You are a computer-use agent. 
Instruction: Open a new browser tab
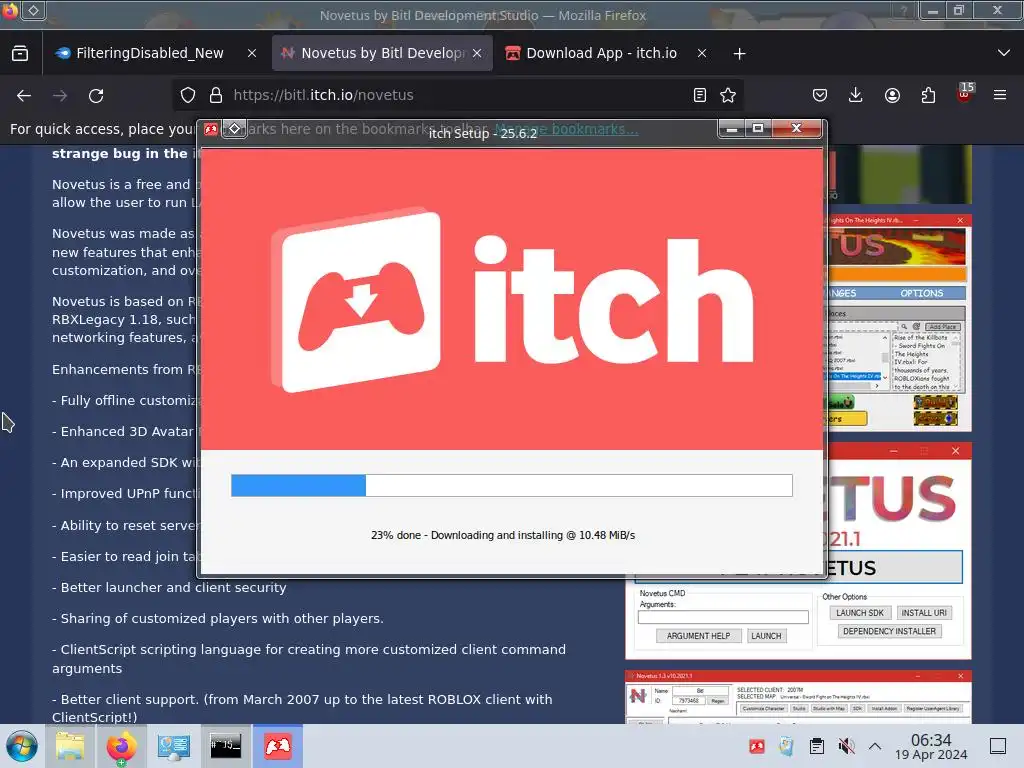point(739,54)
